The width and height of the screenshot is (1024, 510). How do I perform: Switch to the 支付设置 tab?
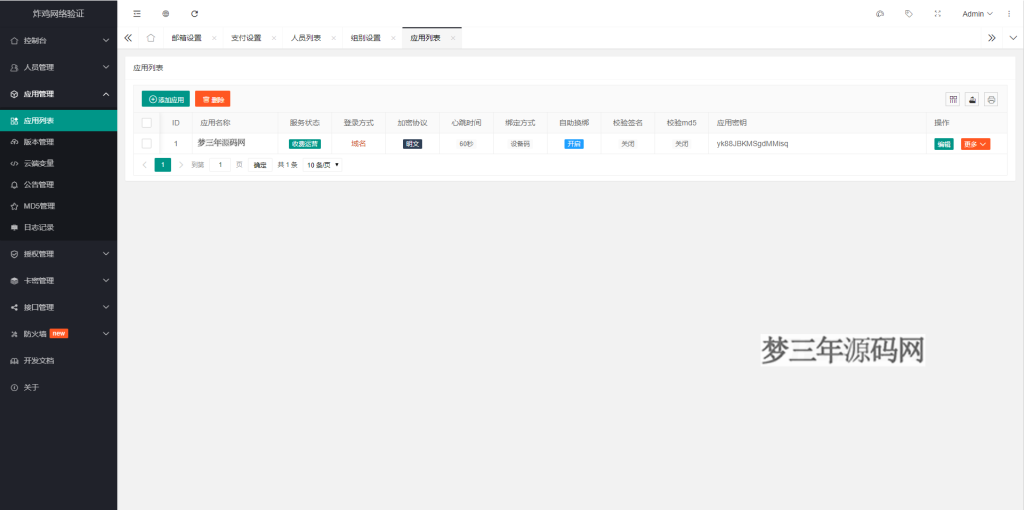[x=246, y=38]
